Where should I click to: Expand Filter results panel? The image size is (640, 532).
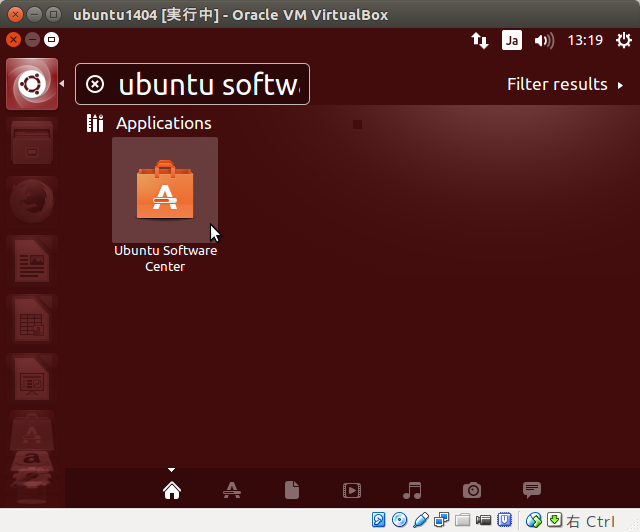[x=565, y=85]
